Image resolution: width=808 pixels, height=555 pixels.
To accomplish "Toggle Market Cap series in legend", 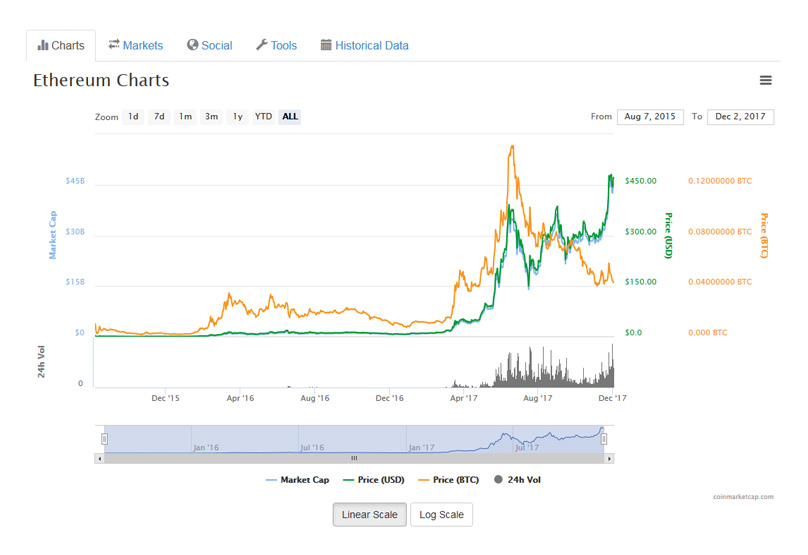I will 297,480.
